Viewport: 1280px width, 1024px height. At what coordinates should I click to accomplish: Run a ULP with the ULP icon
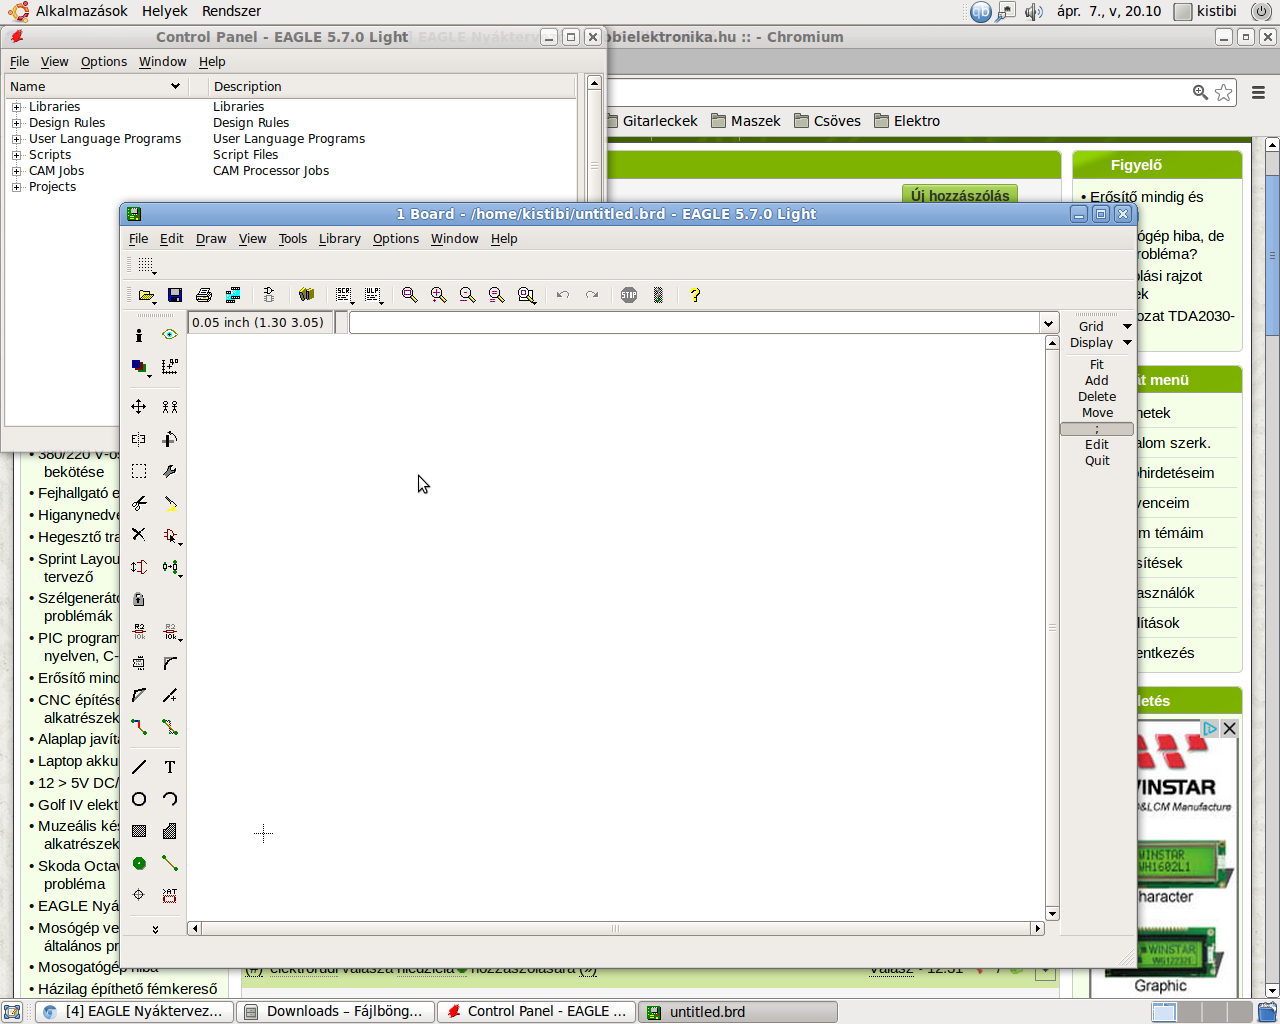[374, 295]
